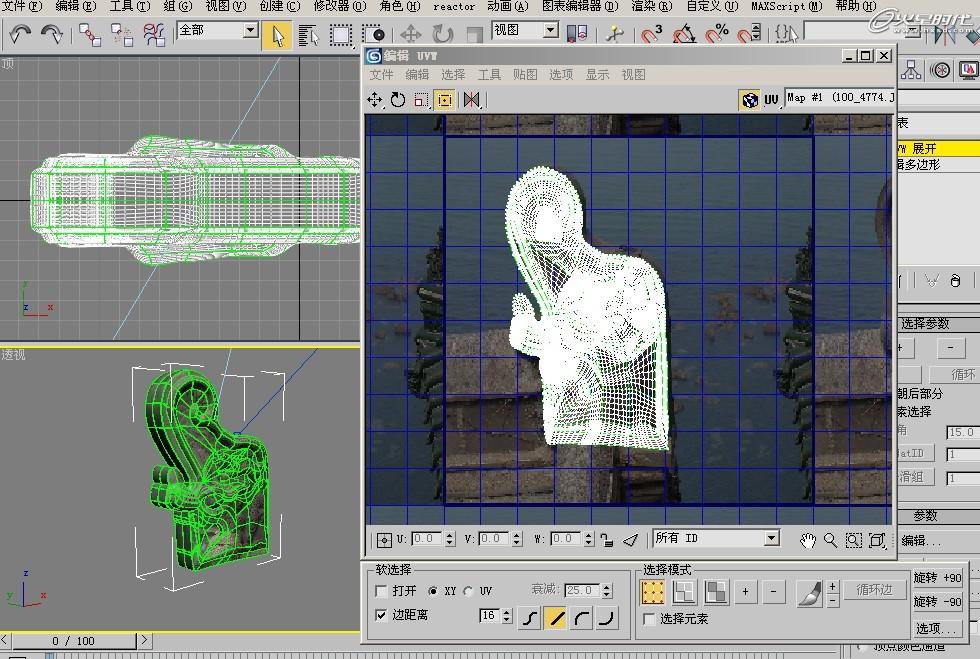980x659 pixels.
Task: Select Scale tool in Edit UVW window
Action: [x=421, y=99]
